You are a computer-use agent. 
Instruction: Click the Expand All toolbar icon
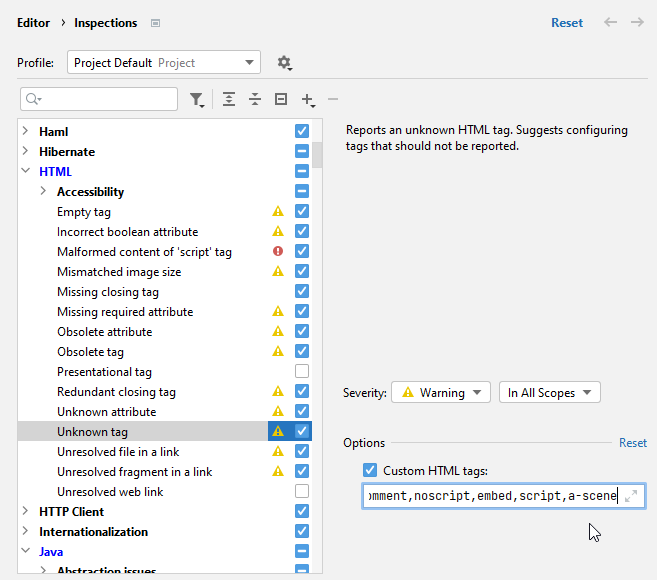230,99
